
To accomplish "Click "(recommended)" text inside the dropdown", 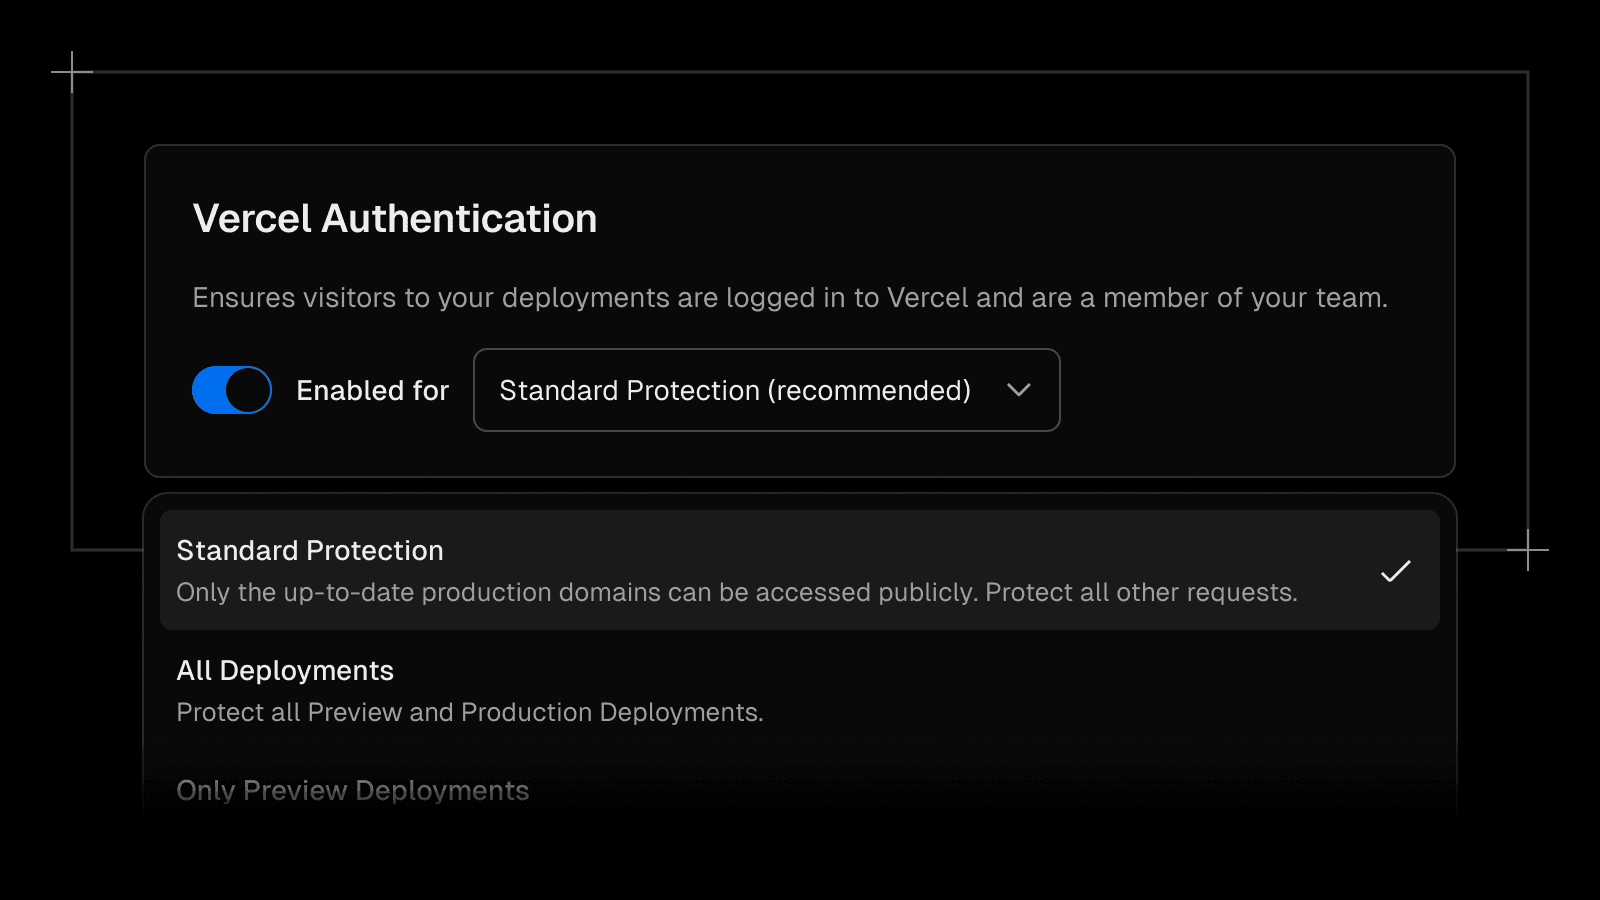I will point(869,390).
